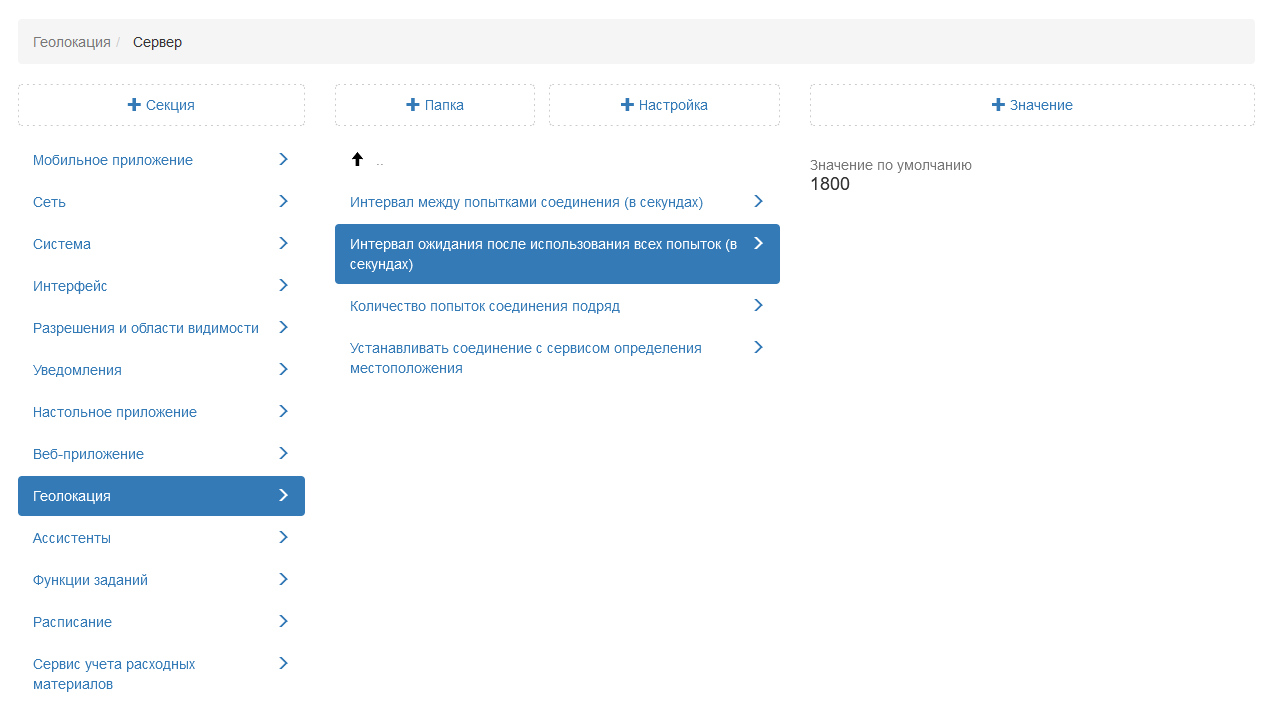This screenshot has height=723, width=1273.
Task: Click the up arrow to parent folder
Action: point(357,159)
